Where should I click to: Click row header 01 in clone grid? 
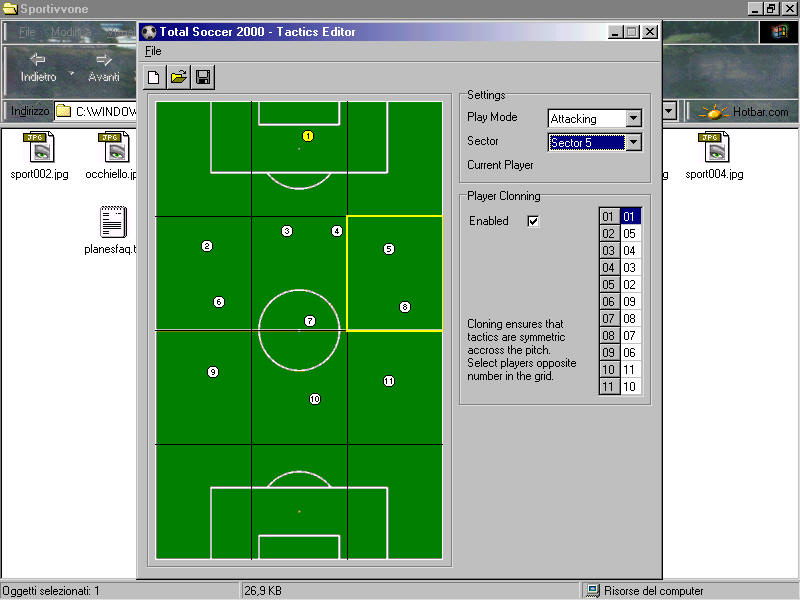609,216
